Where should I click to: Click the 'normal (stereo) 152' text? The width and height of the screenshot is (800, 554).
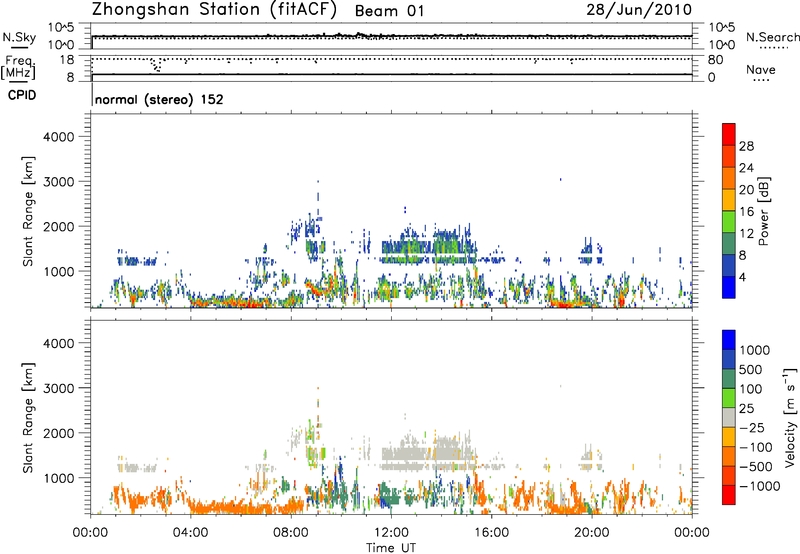coord(159,99)
